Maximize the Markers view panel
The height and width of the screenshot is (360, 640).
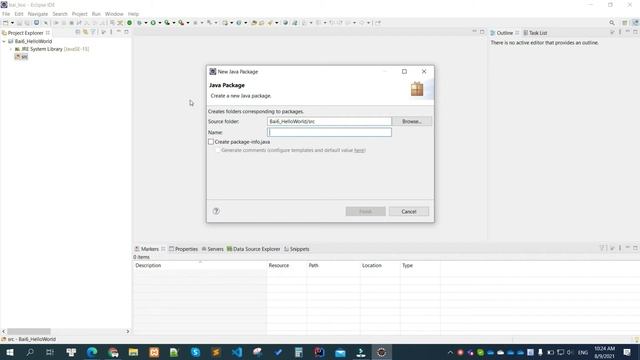(635, 248)
